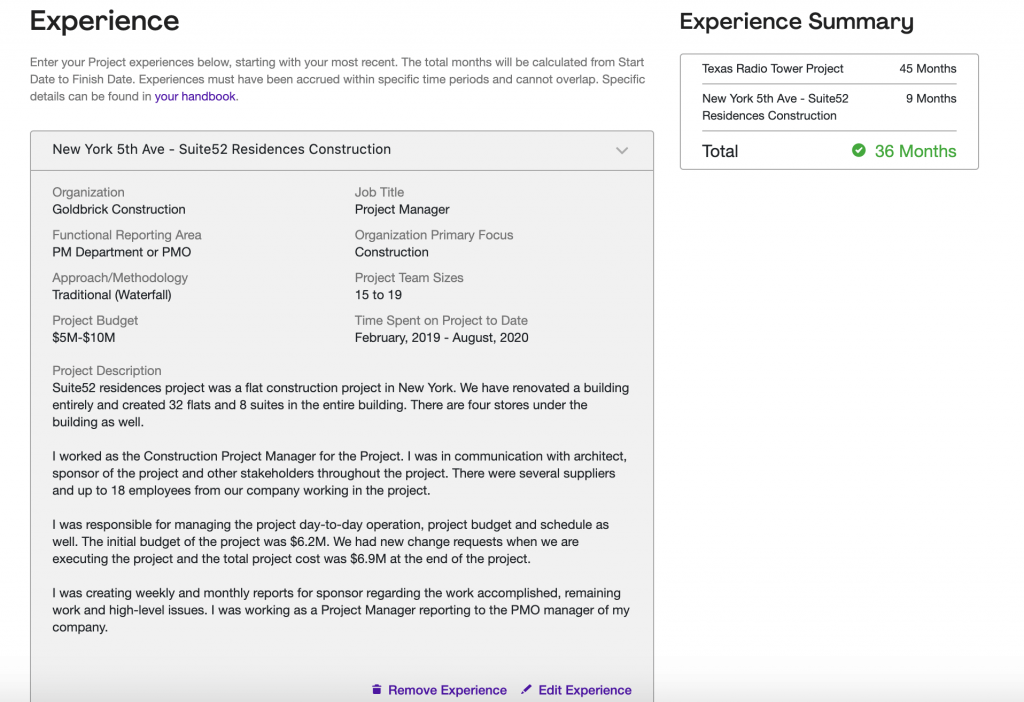The height and width of the screenshot is (702, 1024).
Task: Click the green checkmark icon next to 36 Months
Action: pos(858,151)
